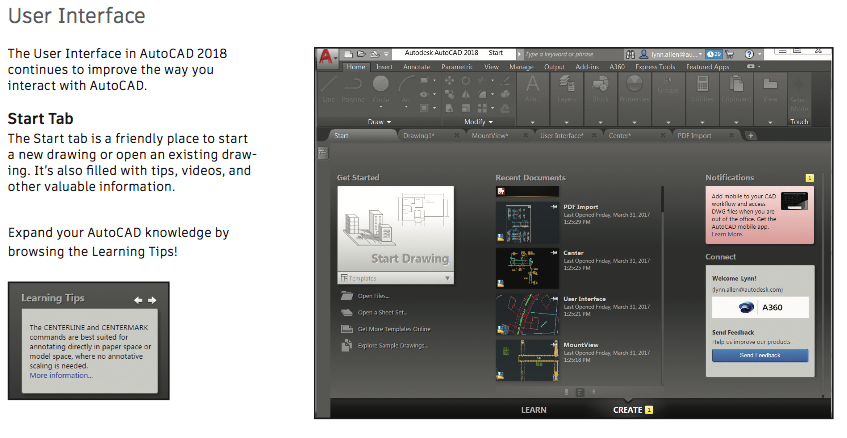
Task: Expand the Templates dropdown
Action: [395, 278]
